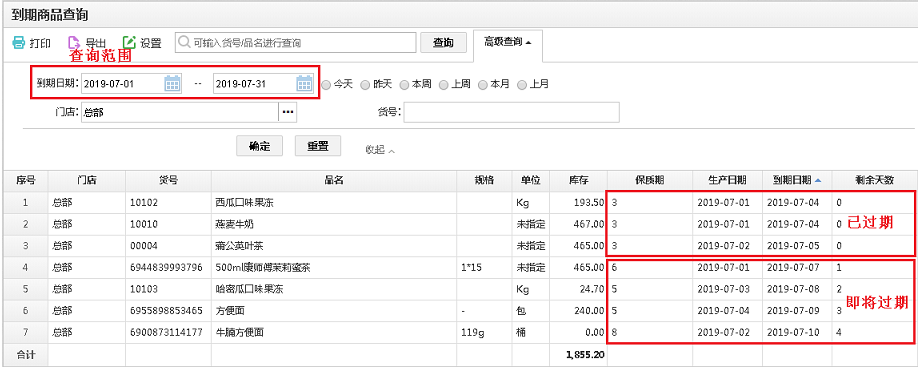The width and height of the screenshot is (920, 367).
Task: Select the 昨天 (yesterday) radio option
Action: (x=365, y=85)
